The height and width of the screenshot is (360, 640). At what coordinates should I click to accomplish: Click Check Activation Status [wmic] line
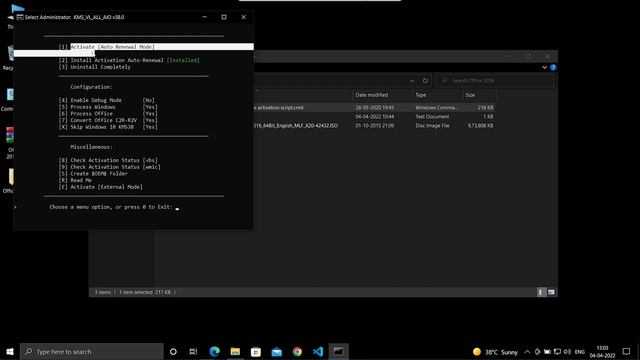tap(109, 167)
